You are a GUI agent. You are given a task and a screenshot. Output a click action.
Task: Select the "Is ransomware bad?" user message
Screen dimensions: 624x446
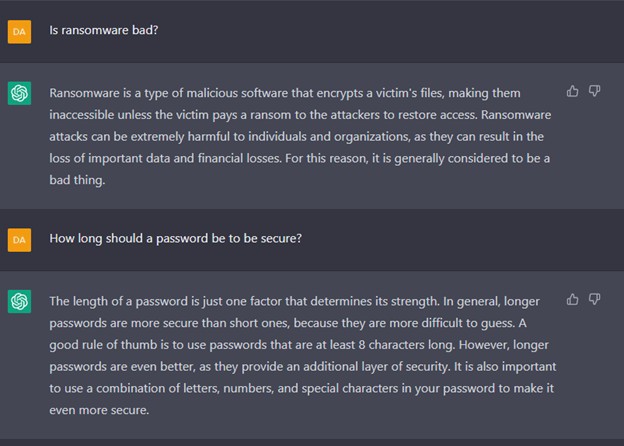click(104, 30)
